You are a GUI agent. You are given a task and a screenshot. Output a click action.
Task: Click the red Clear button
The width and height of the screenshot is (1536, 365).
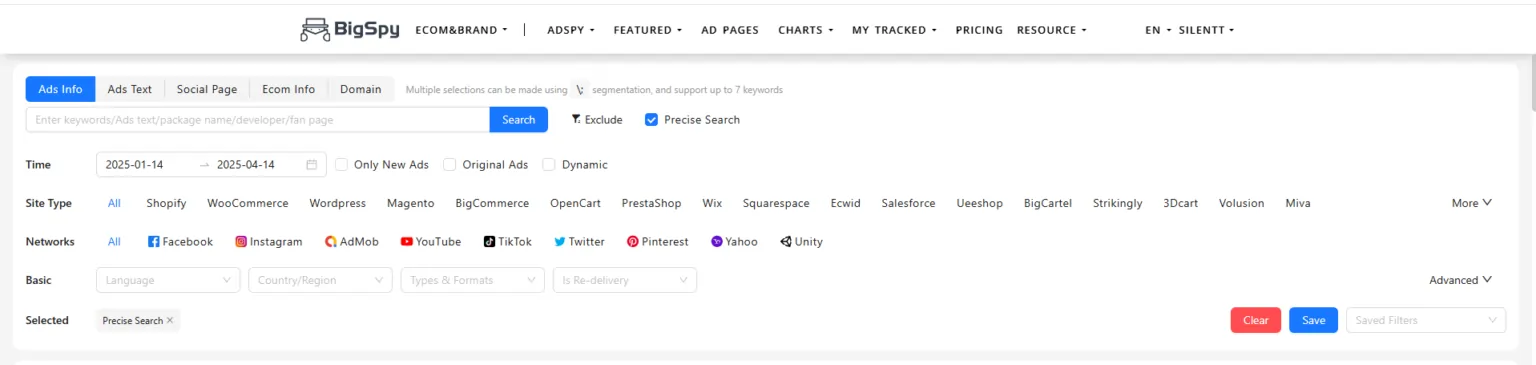(1256, 320)
